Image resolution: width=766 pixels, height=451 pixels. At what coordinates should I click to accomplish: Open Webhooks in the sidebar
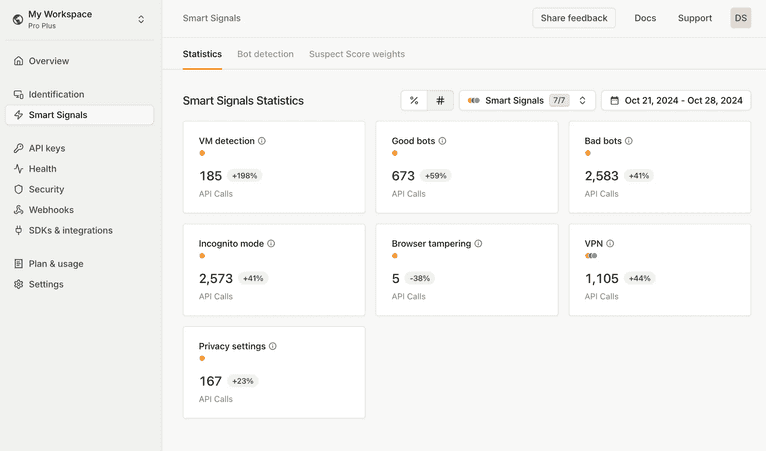(50, 210)
